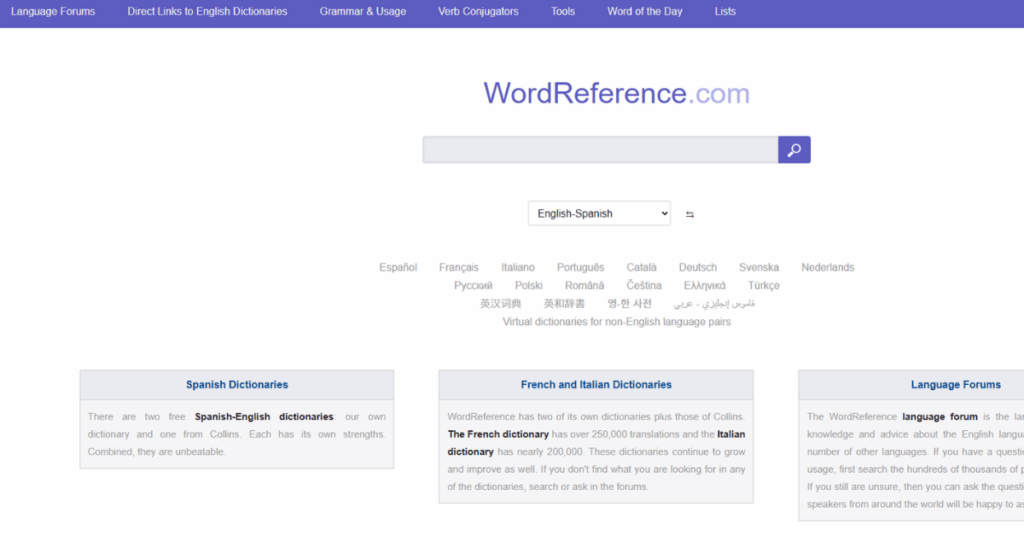Image resolution: width=1024 pixels, height=536 pixels.
Task: Click inside the dictionary search field
Action: [x=600, y=150]
